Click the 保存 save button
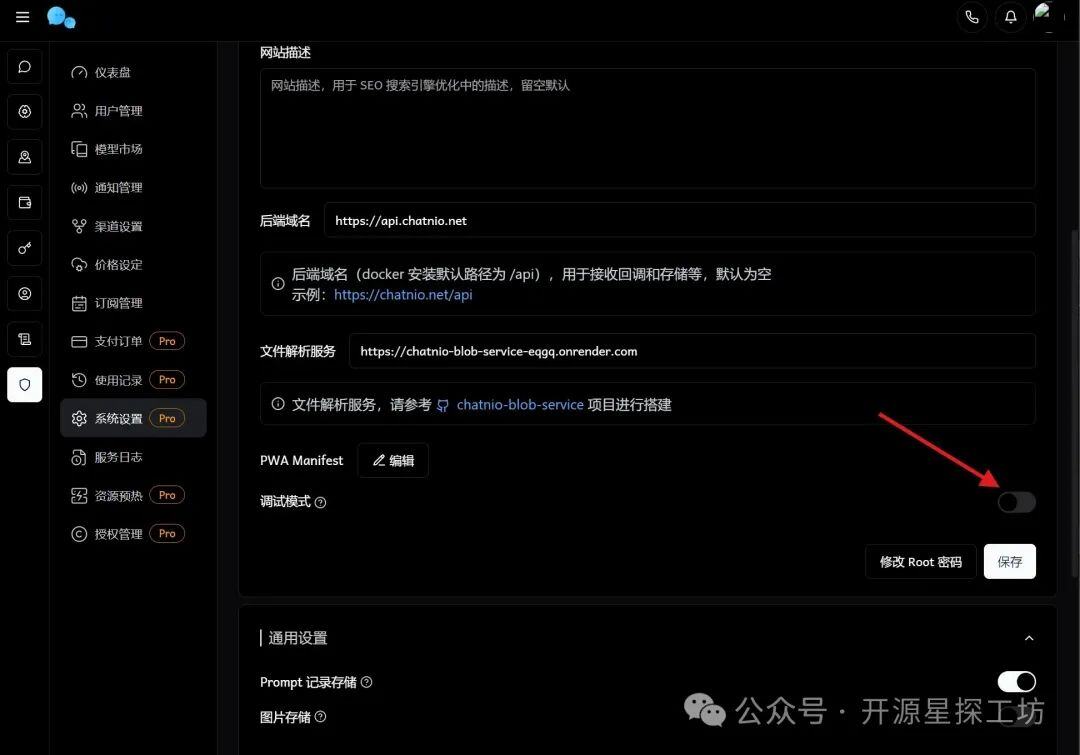Image resolution: width=1080 pixels, height=755 pixels. pos(1010,561)
